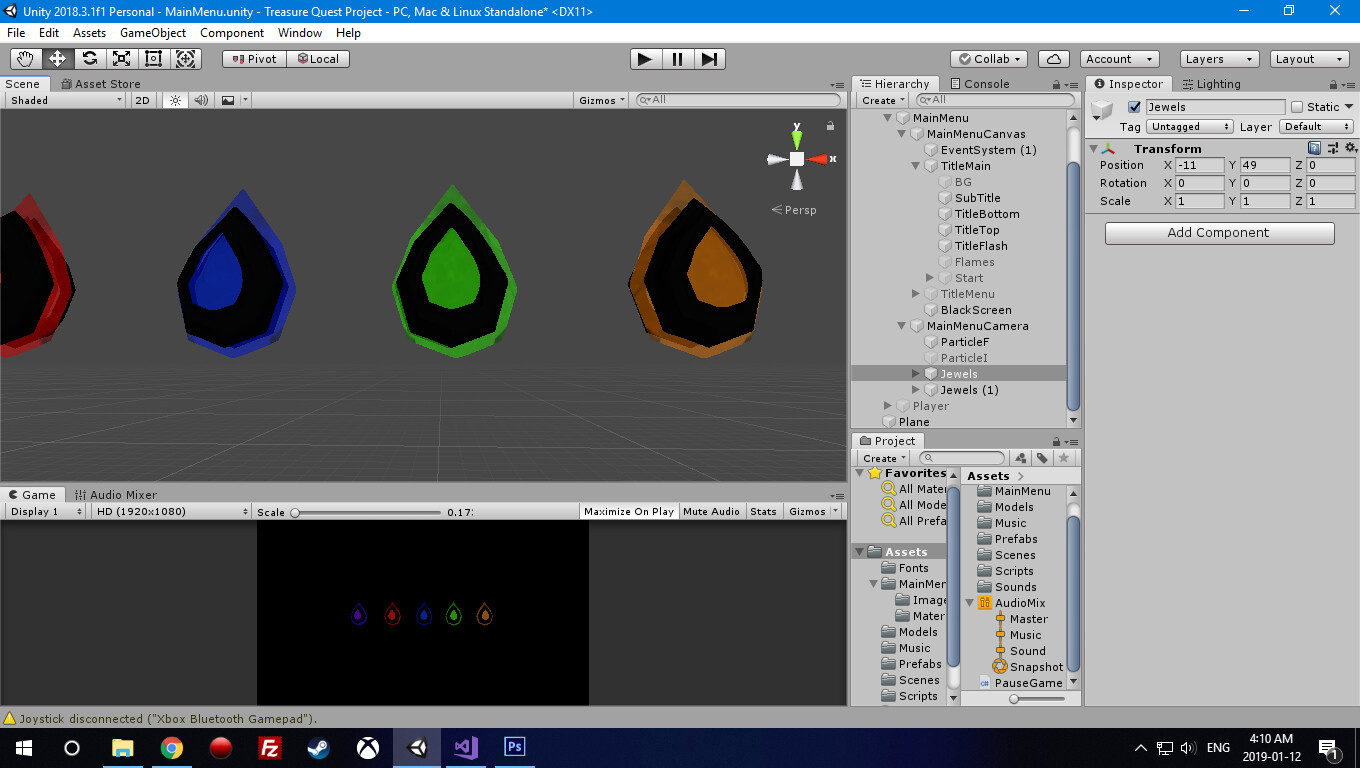Image resolution: width=1360 pixels, height=768 pixels.
Task: Click the scene effects image icon
Action: point(228,100)
